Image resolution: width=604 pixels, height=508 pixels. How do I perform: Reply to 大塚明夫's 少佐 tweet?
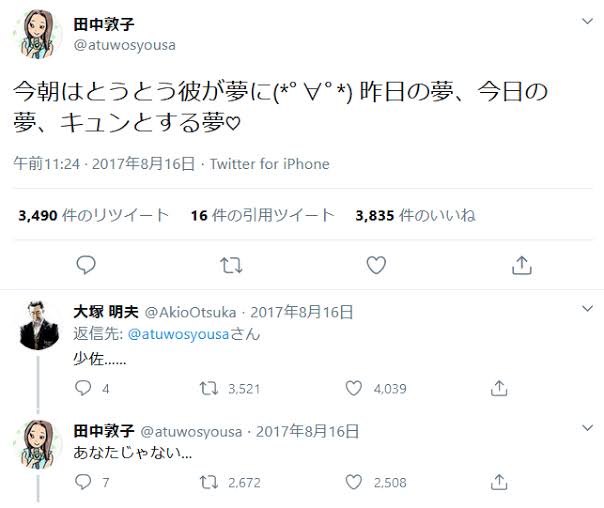(x=84, y=388)
